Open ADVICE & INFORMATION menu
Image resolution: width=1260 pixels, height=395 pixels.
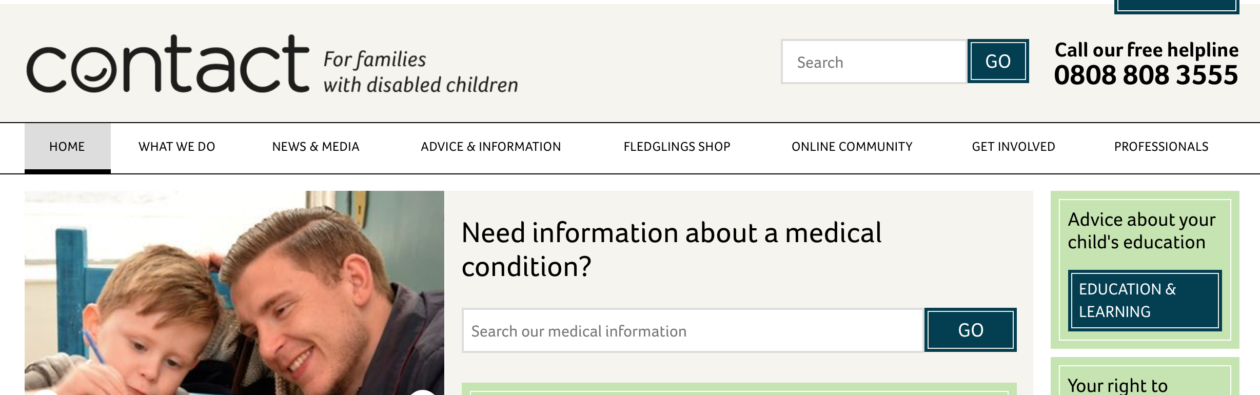coord(491,147)
